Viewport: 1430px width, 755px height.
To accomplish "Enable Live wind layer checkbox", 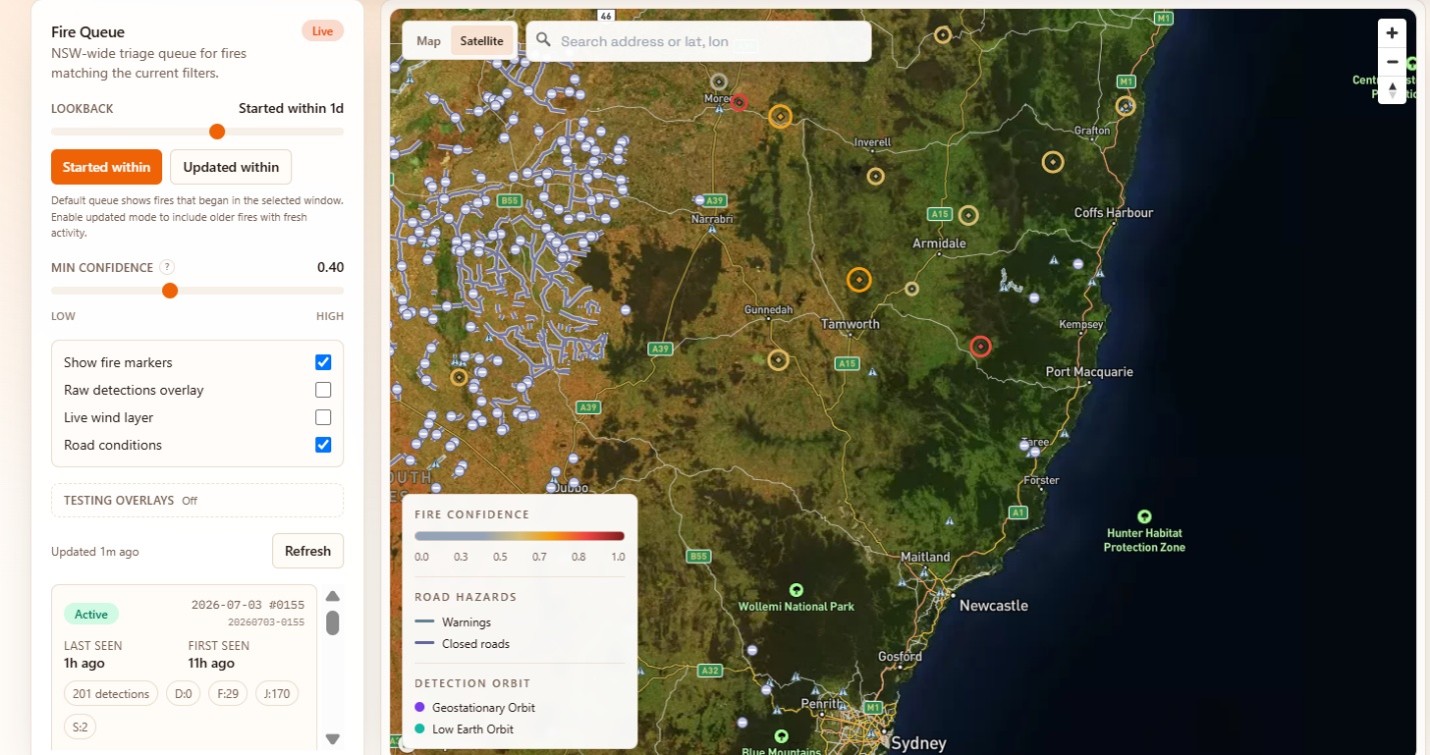I will pyautogui.click(x=323, y=417).
